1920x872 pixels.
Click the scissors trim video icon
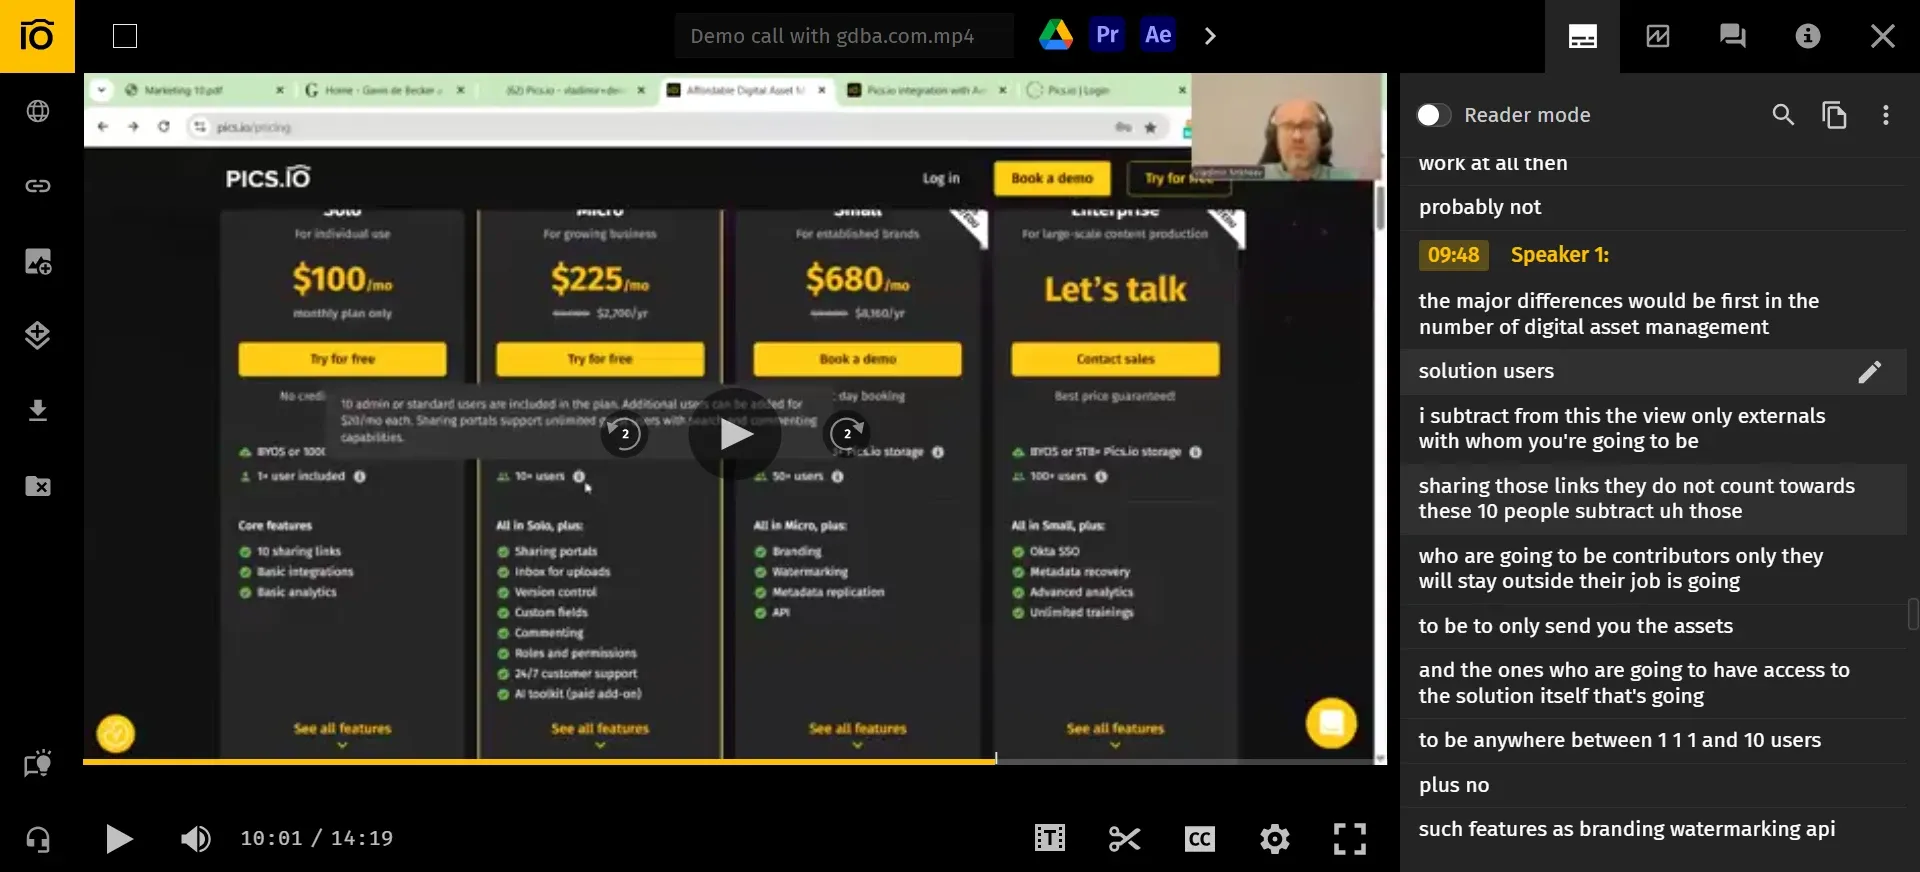click(x=1124, y=839)
